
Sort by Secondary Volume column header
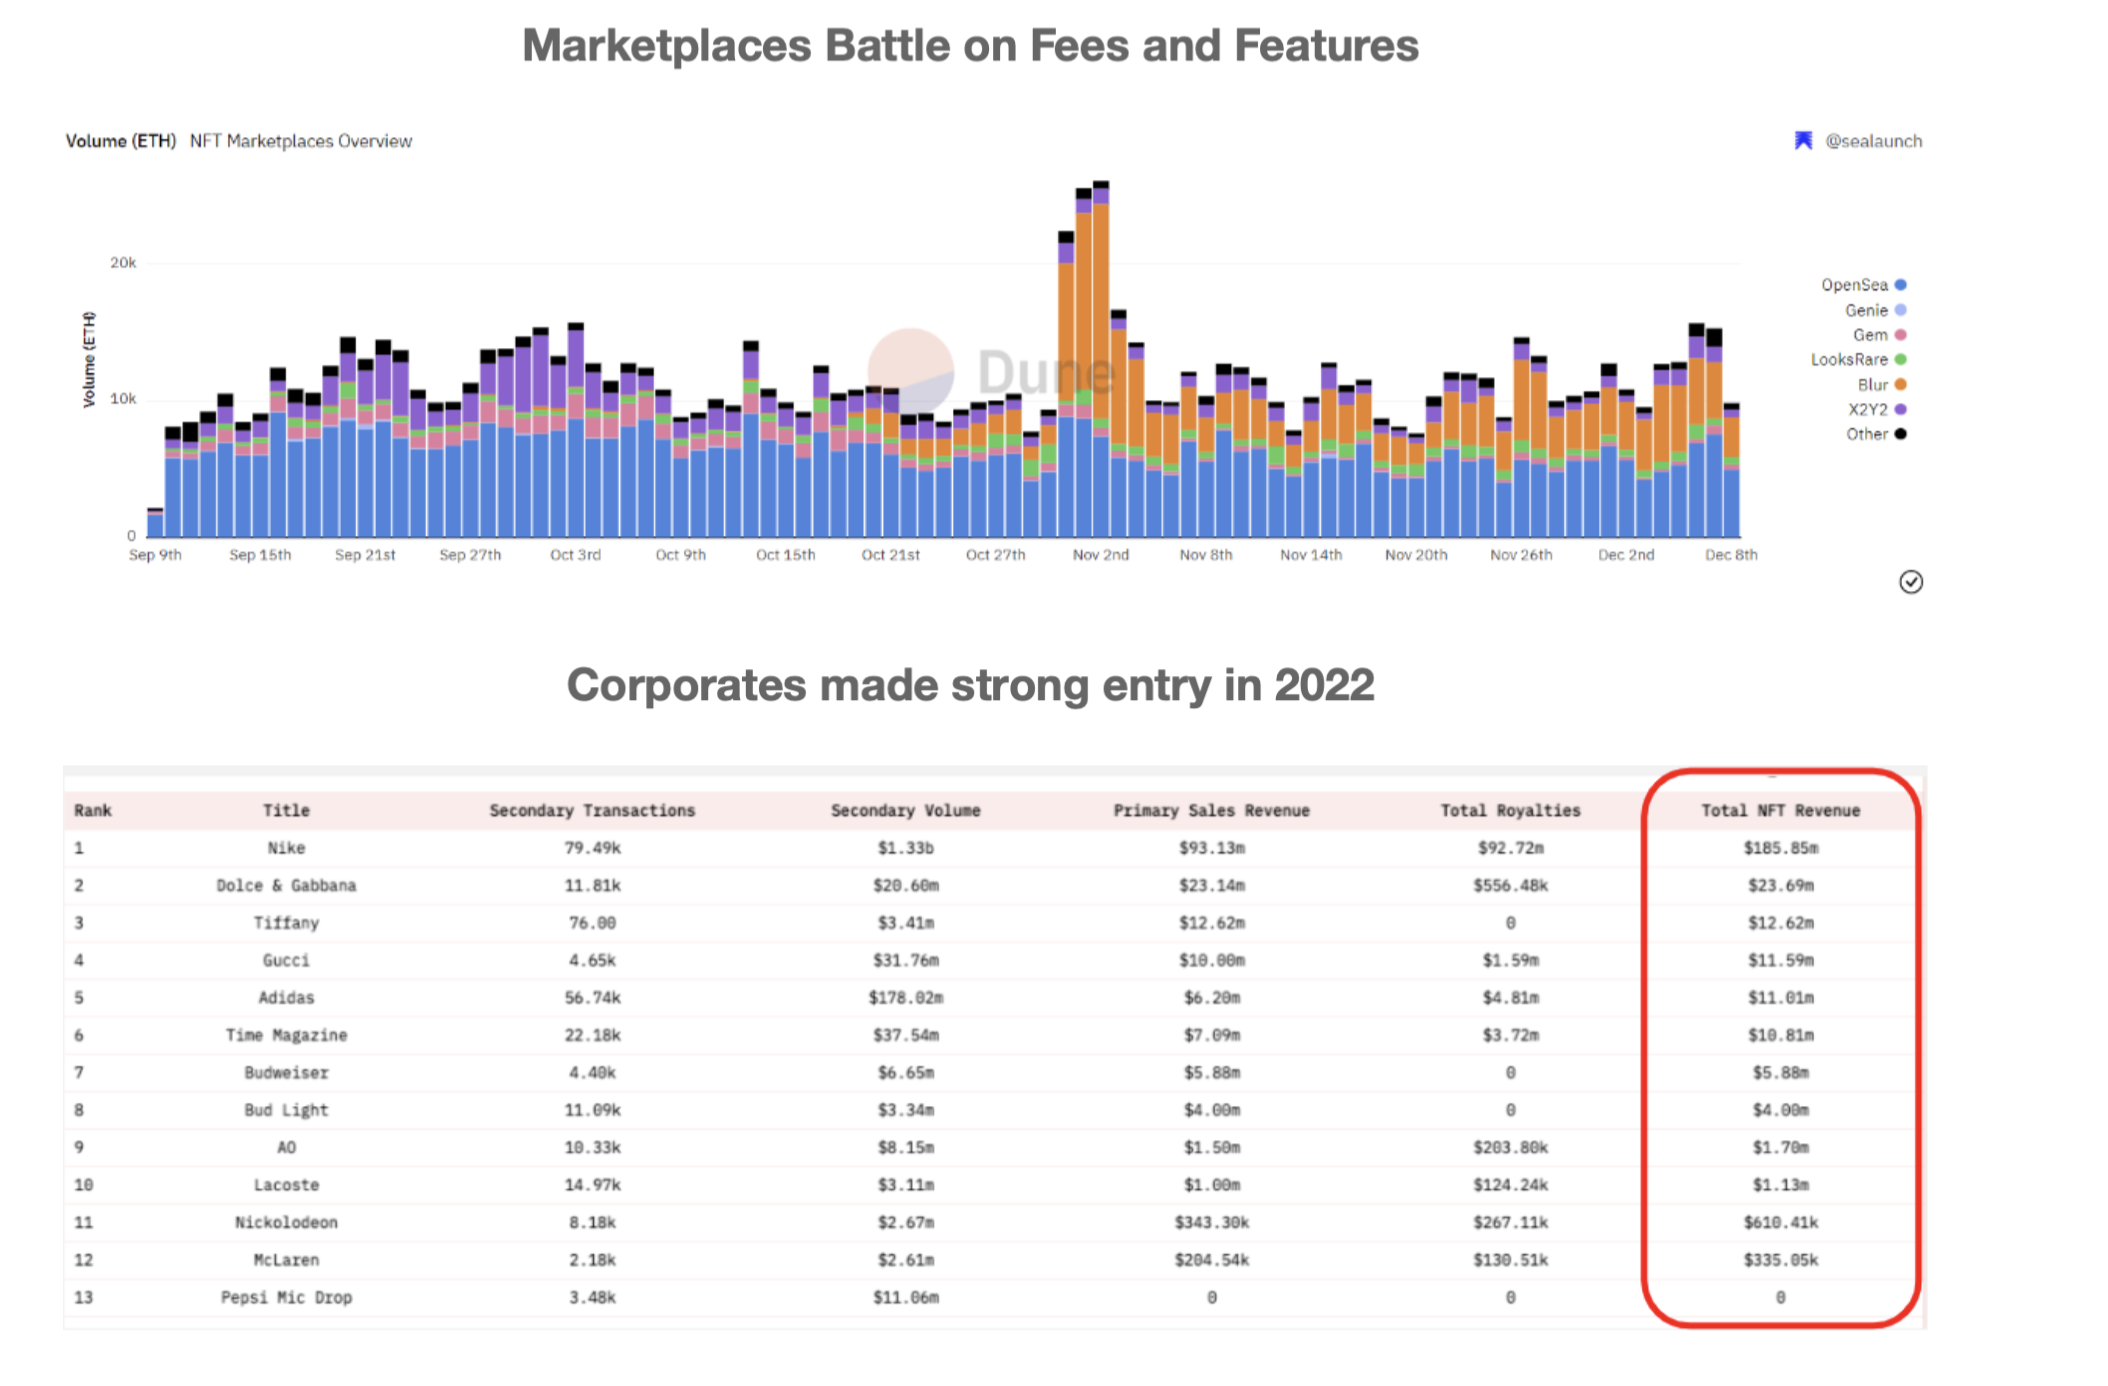point(905,810)
